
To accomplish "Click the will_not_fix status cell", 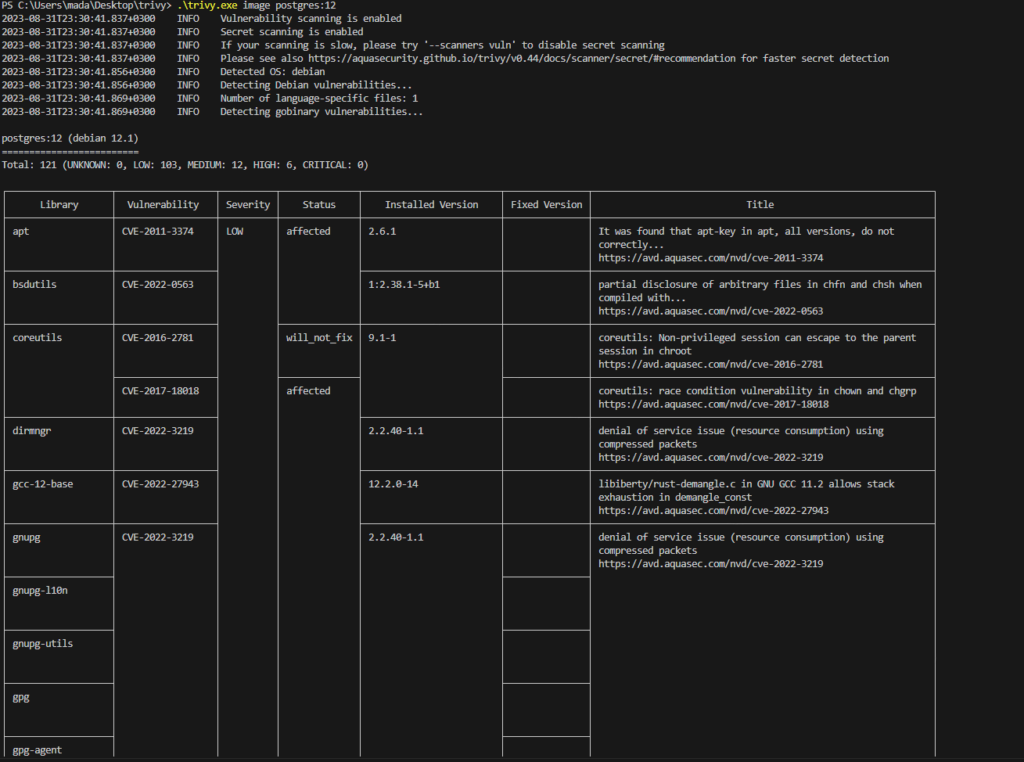I will click(319, 338).
